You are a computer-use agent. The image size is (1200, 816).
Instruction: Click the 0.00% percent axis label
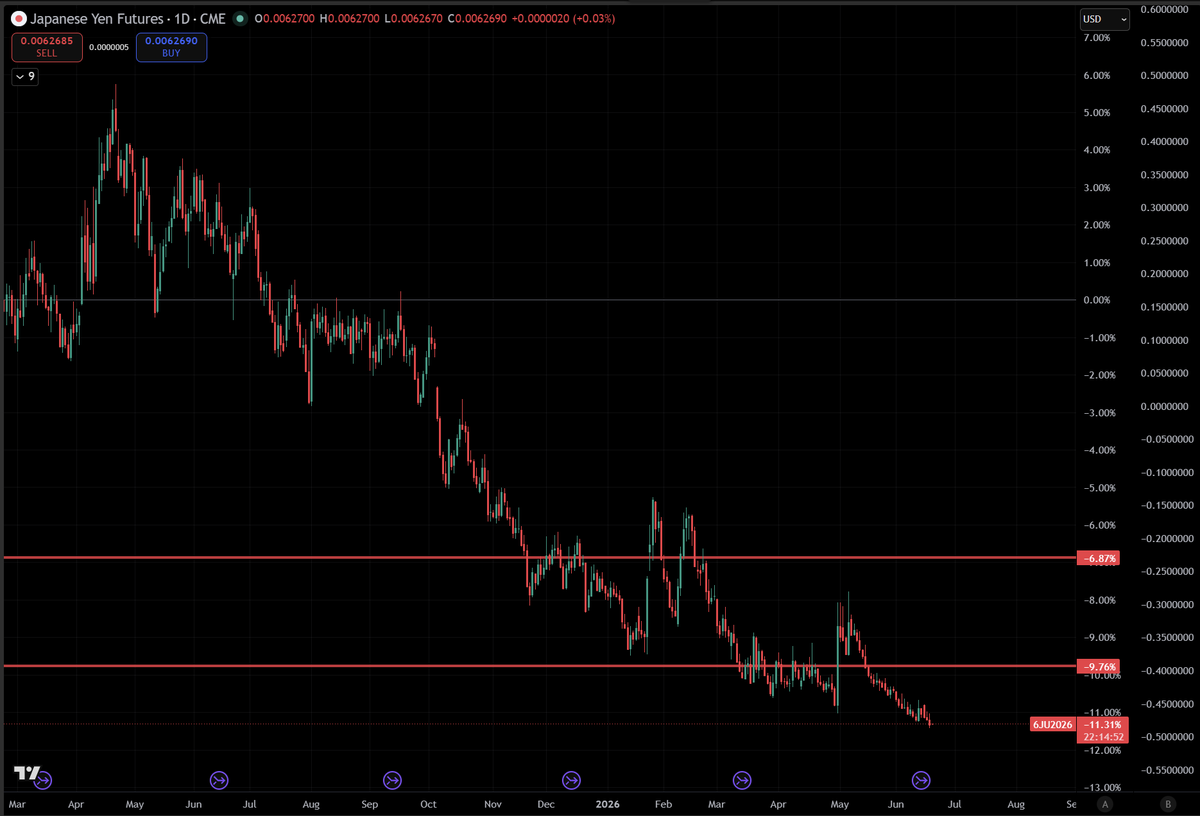tap(1098, 300)
